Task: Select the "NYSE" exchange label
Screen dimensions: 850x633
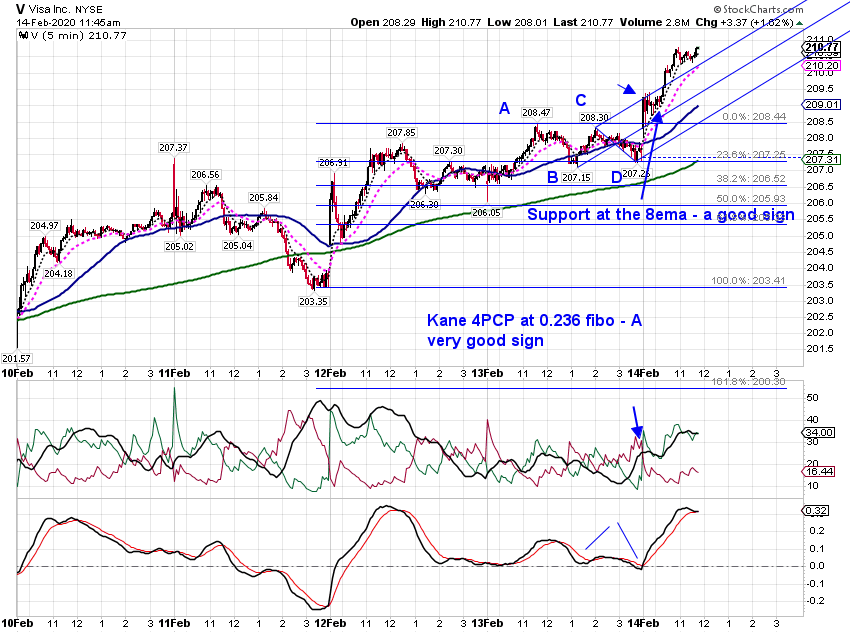Action: coord(87,10)
